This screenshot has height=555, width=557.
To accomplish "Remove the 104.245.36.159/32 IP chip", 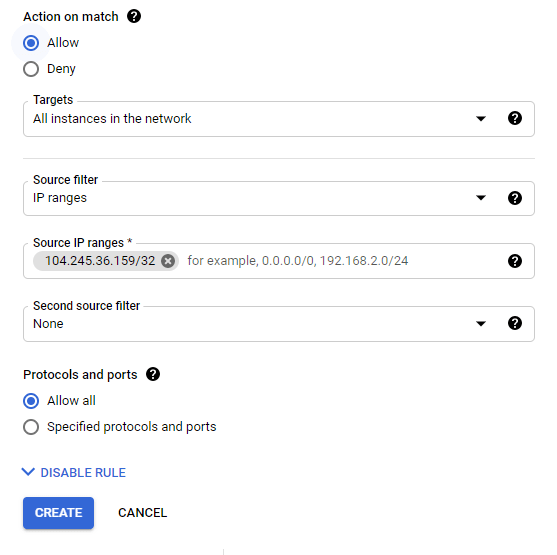I will [x=168, y=261].
